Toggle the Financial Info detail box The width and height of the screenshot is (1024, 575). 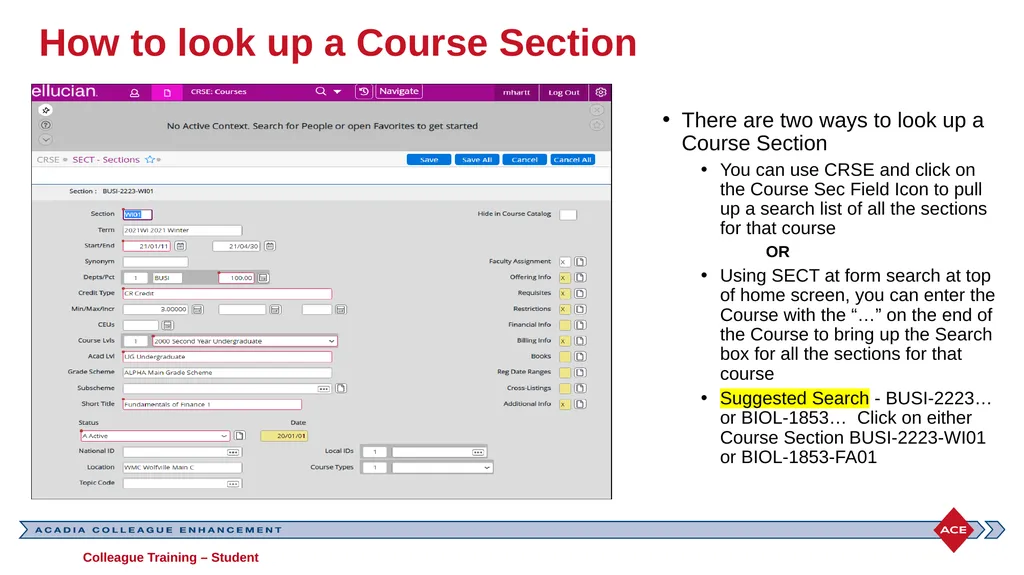coord(564,325)
